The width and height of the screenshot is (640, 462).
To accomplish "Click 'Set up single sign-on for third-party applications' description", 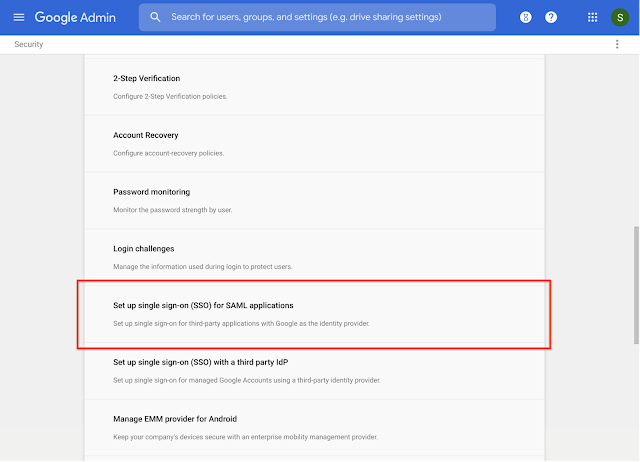I will (241, 323).
